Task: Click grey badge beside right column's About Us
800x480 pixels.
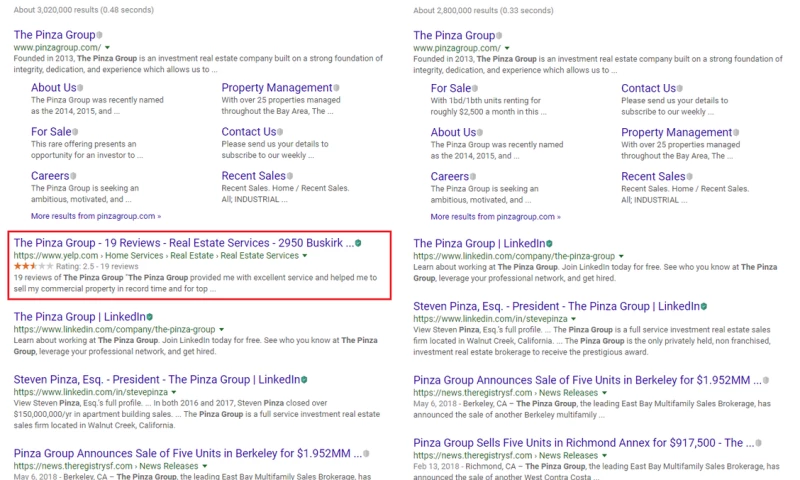Action: click(x=480, y=132)
